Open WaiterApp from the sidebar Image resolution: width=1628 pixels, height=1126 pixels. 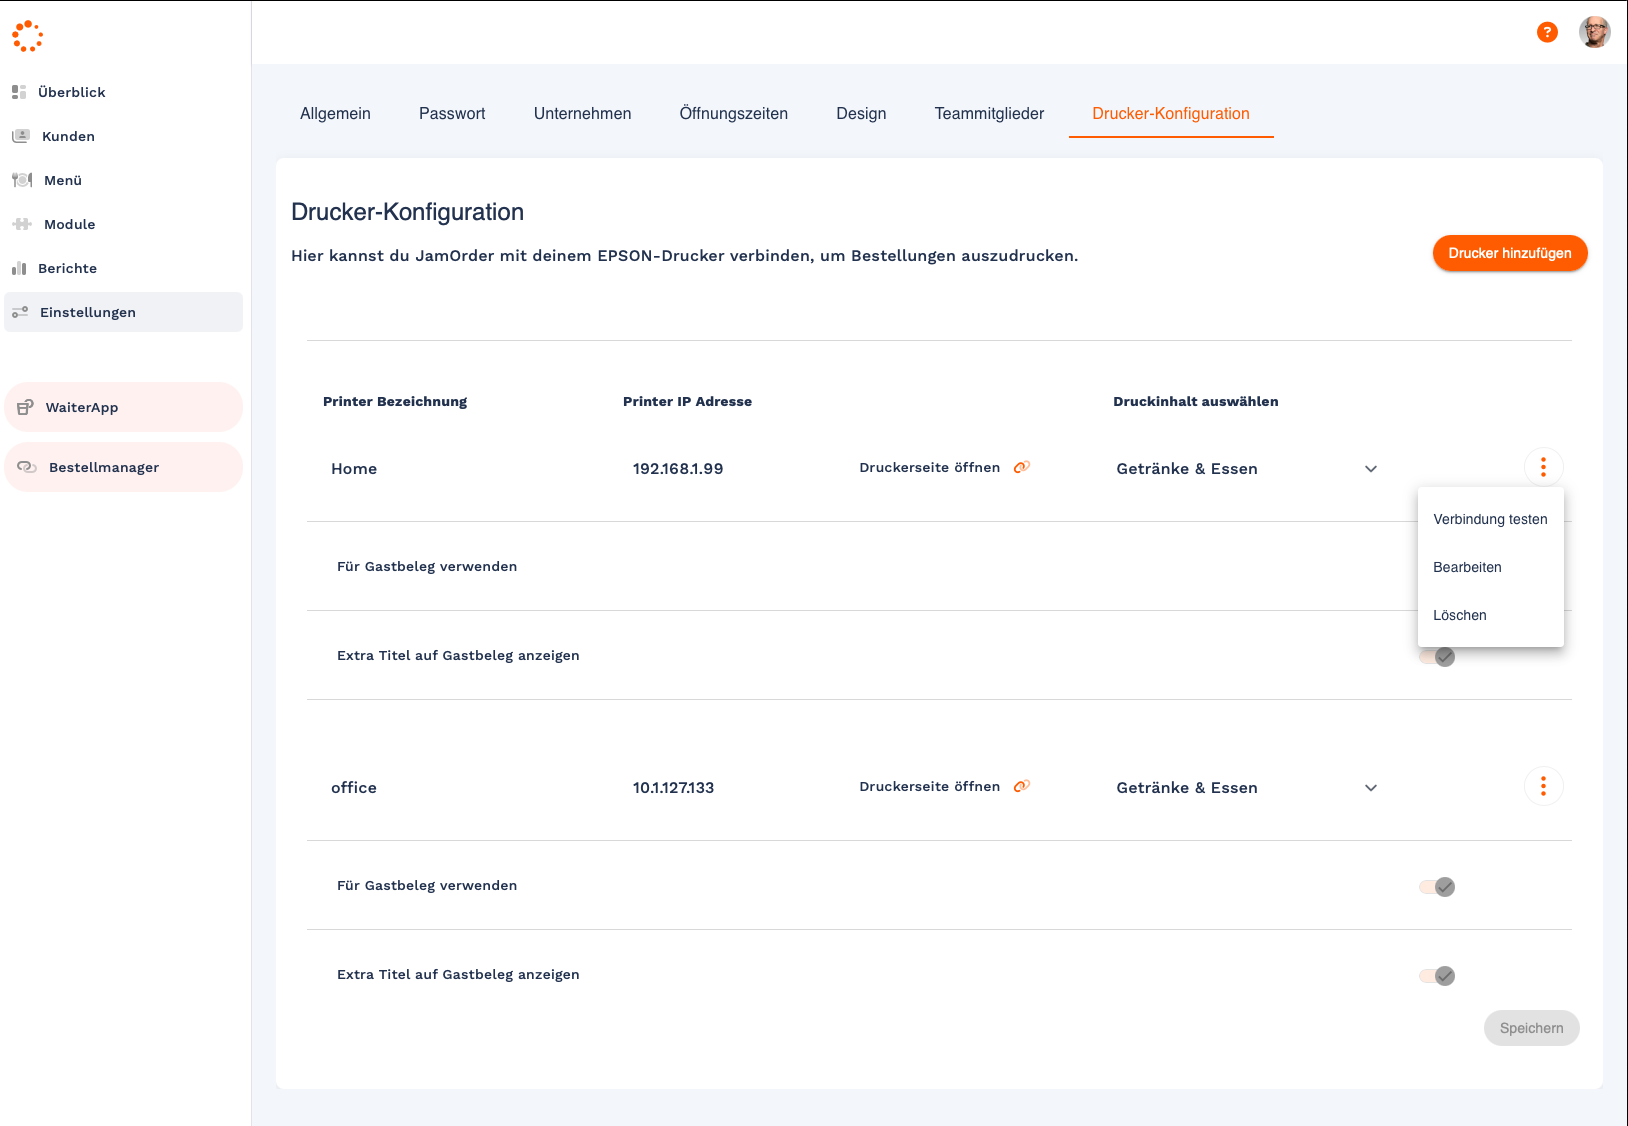pos(82,407)
